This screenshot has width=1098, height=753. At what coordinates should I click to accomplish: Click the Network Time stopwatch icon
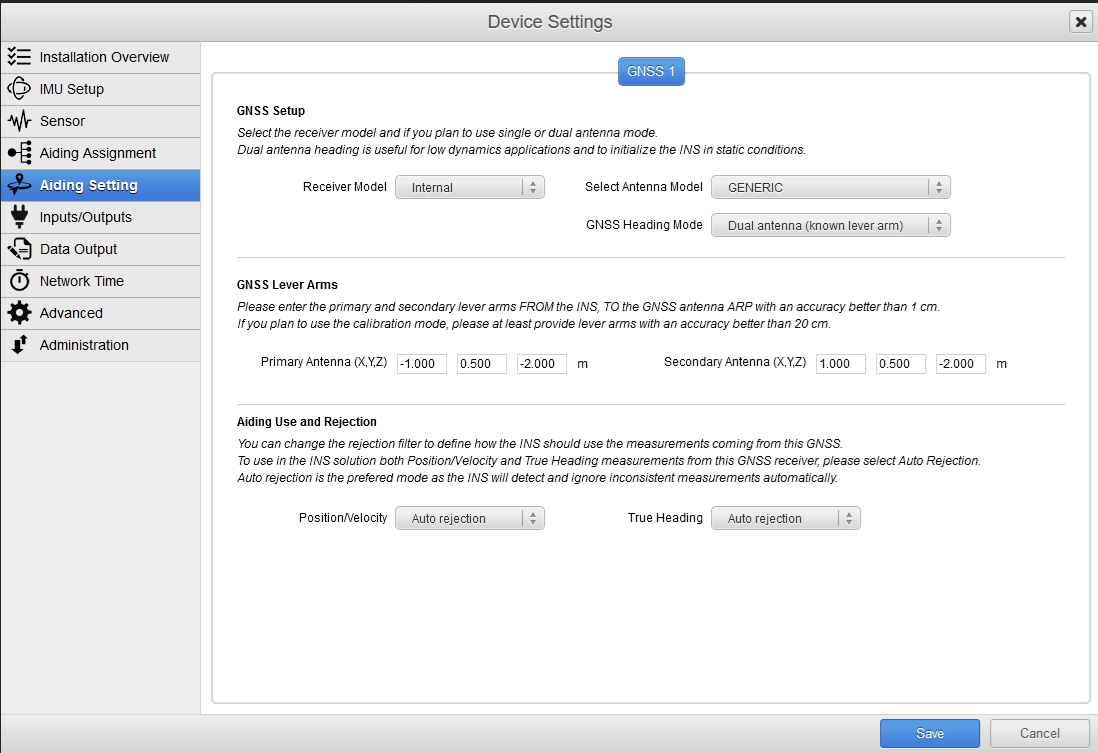pos(19,281)
